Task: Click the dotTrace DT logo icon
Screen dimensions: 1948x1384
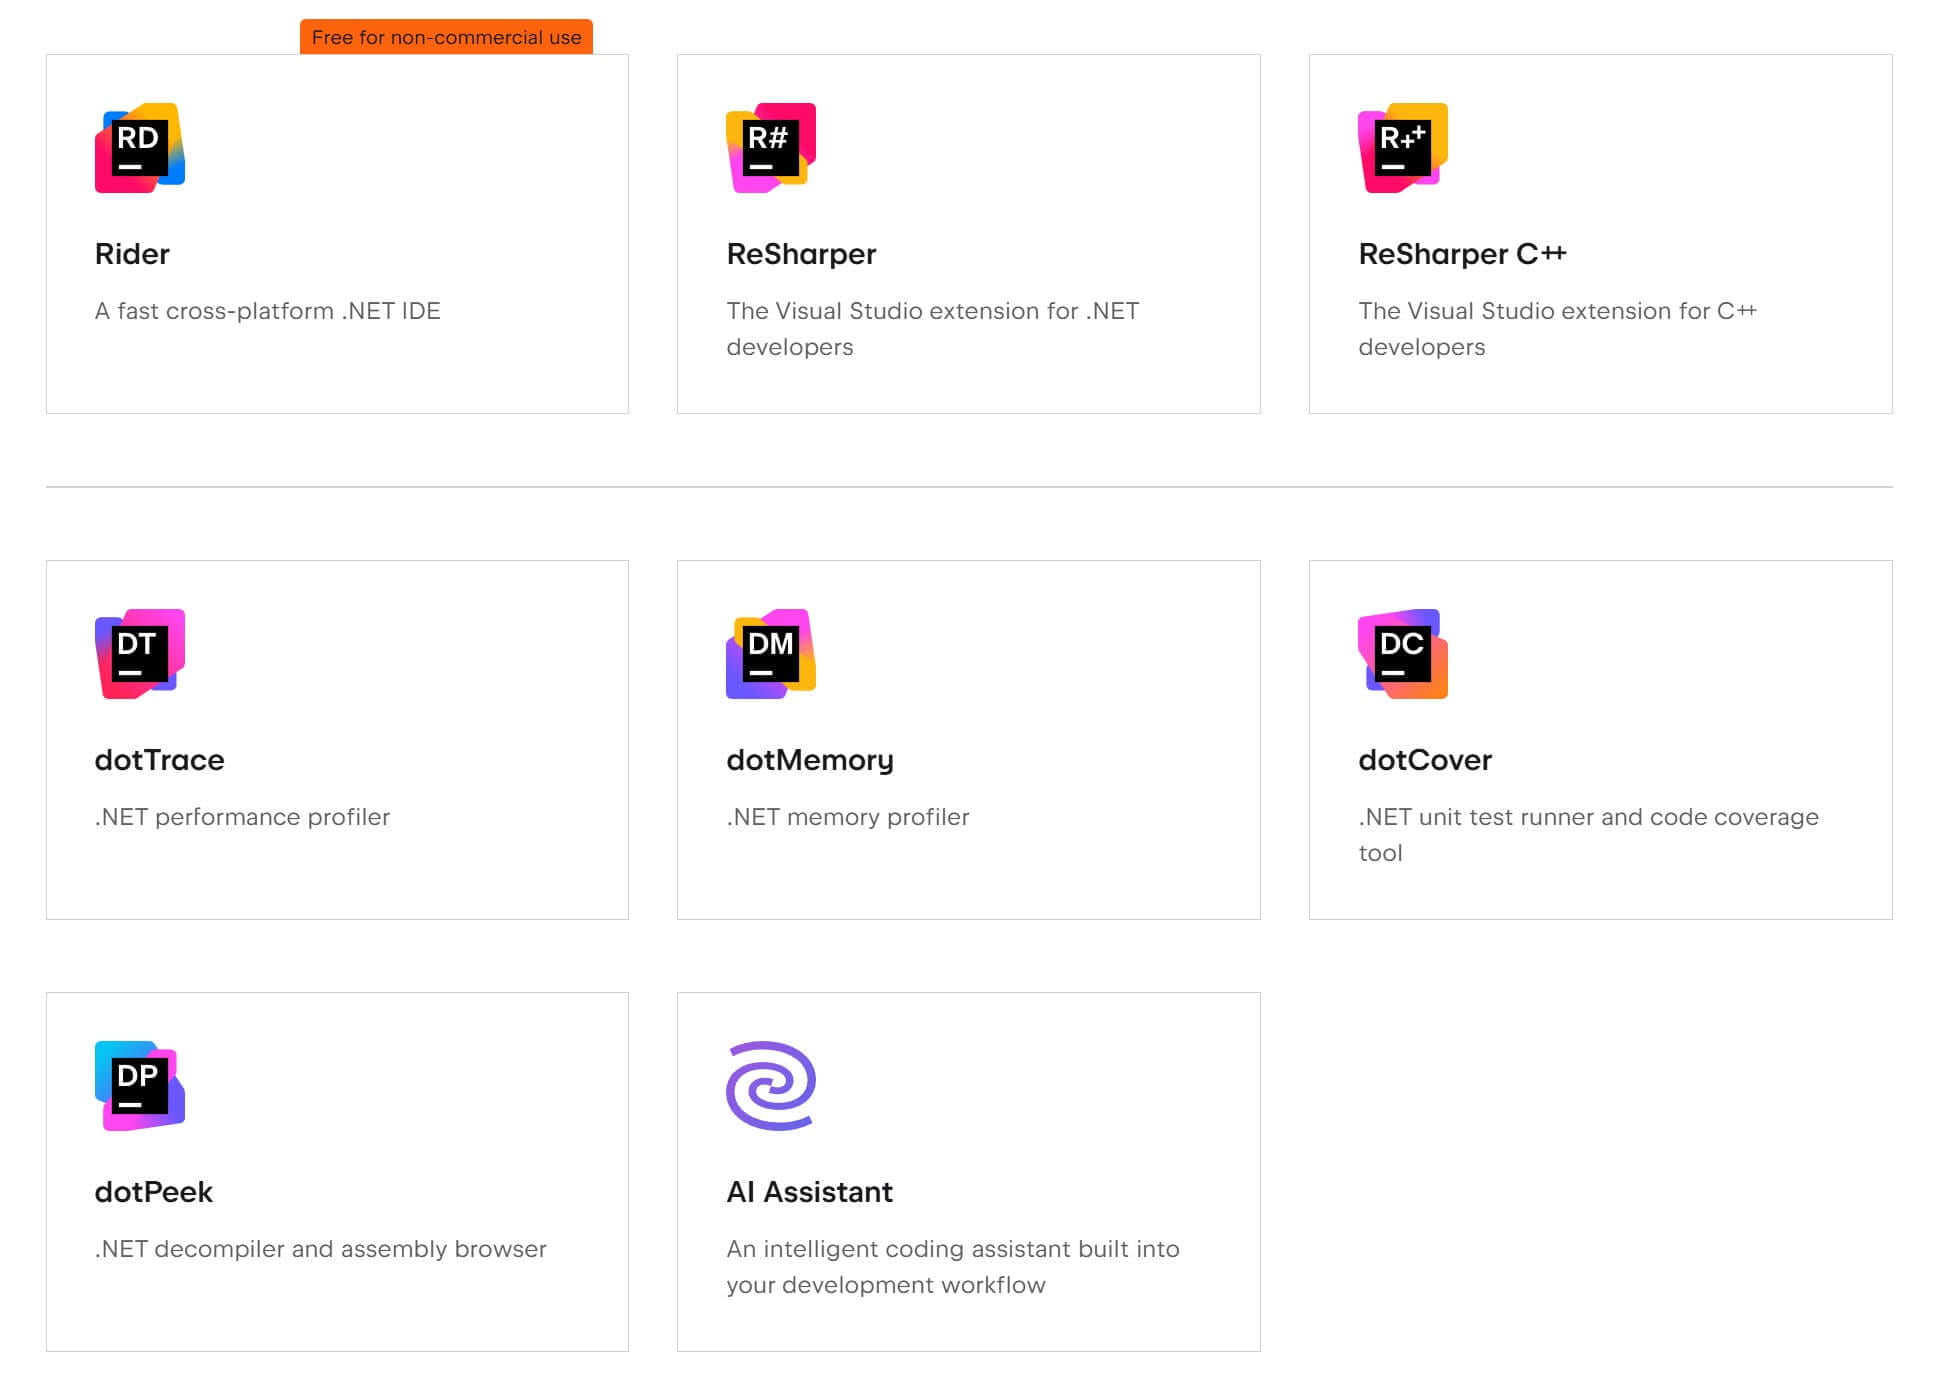Action: tap(140, 654)
